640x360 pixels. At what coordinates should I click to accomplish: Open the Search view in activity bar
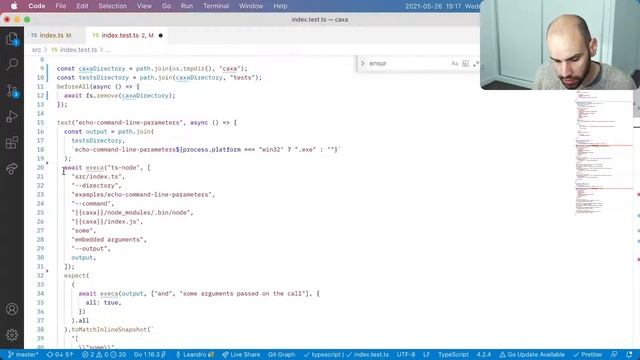[x=12, y=64]
